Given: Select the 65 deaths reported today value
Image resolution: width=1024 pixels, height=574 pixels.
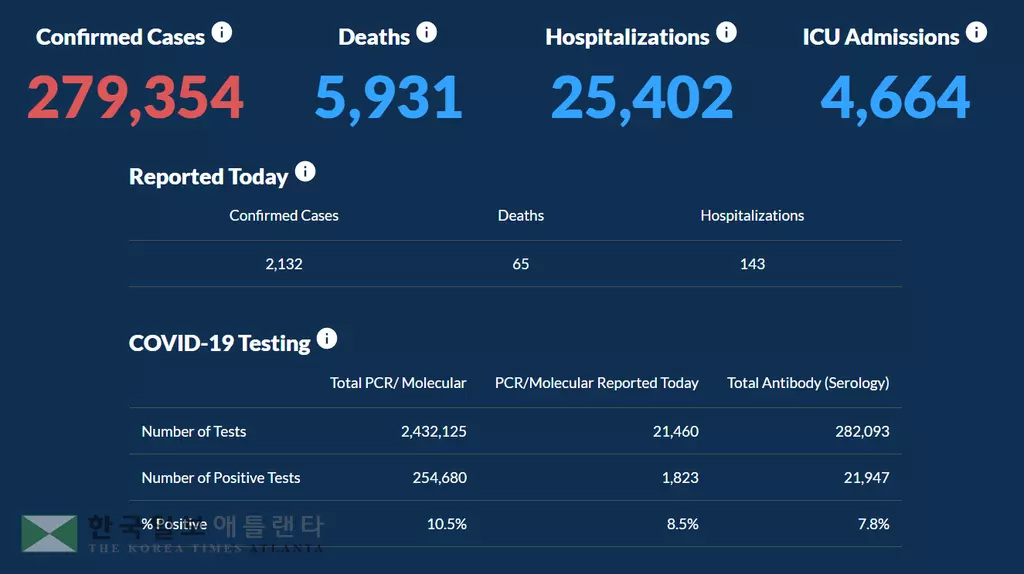Looking at the screenshot, I should pos(521,264).
